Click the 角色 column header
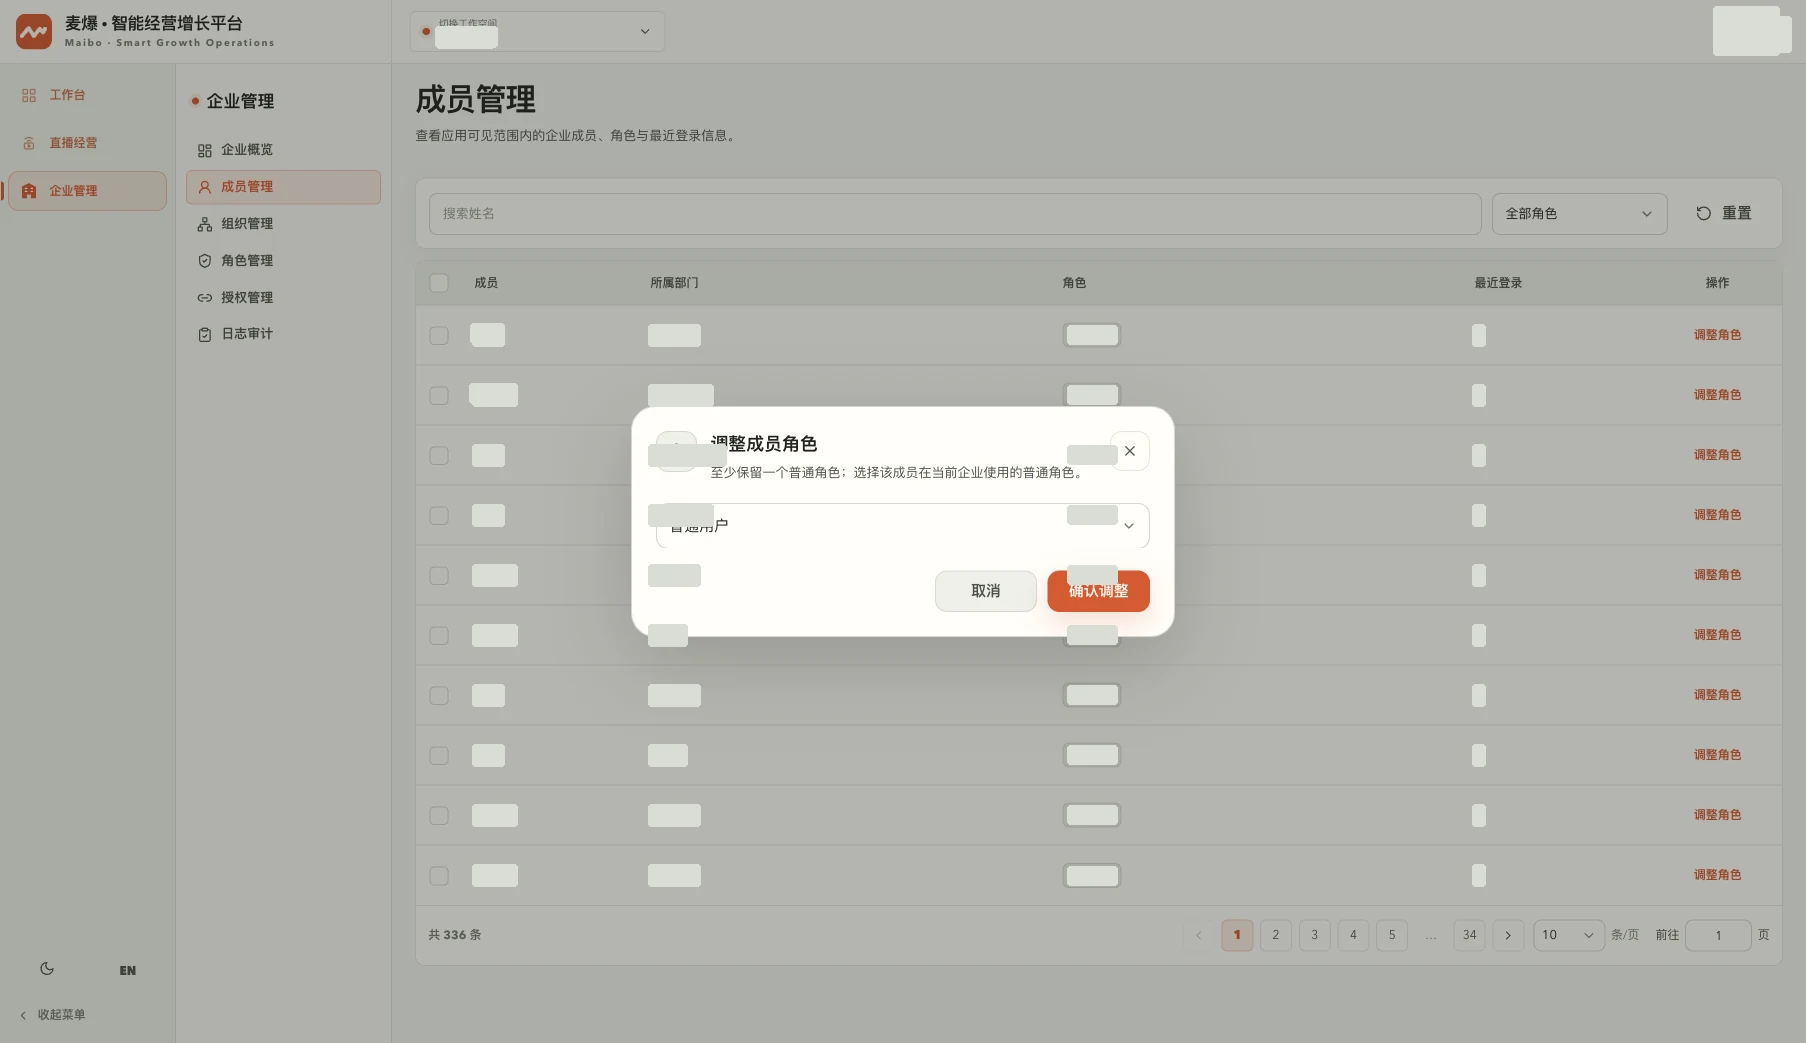The width and height of the screenshot is (1806, 1043). pyautogui.click(x=1074, y=283)
